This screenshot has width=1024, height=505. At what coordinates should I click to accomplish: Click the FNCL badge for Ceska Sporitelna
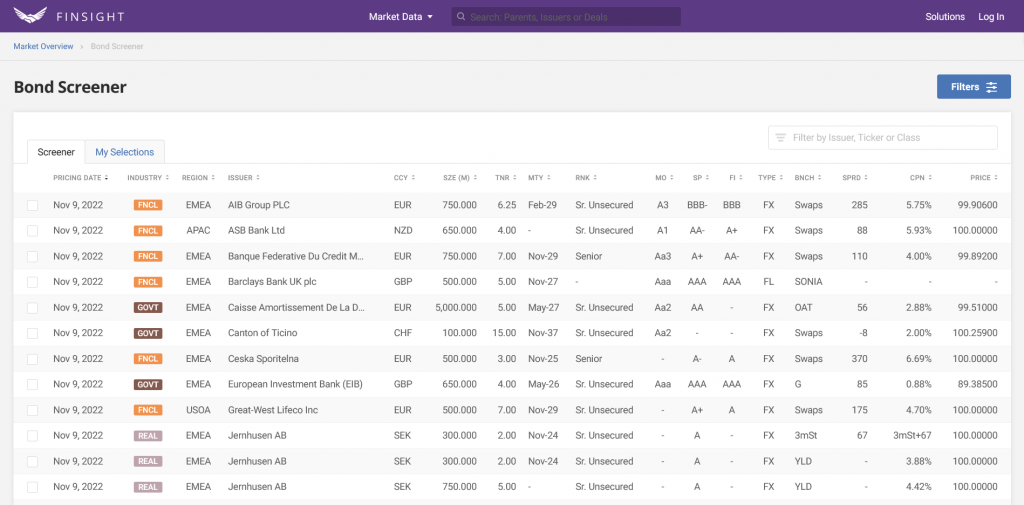click(x=148, y=359)
